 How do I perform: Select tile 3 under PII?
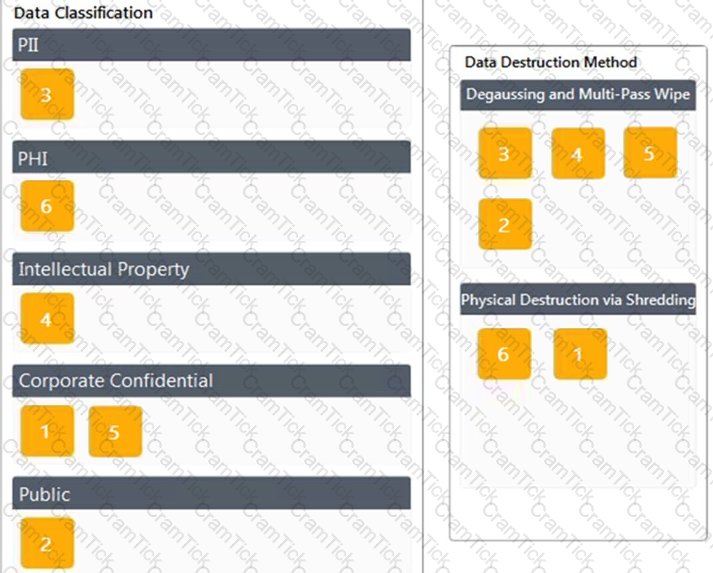[x=47, y=94]
